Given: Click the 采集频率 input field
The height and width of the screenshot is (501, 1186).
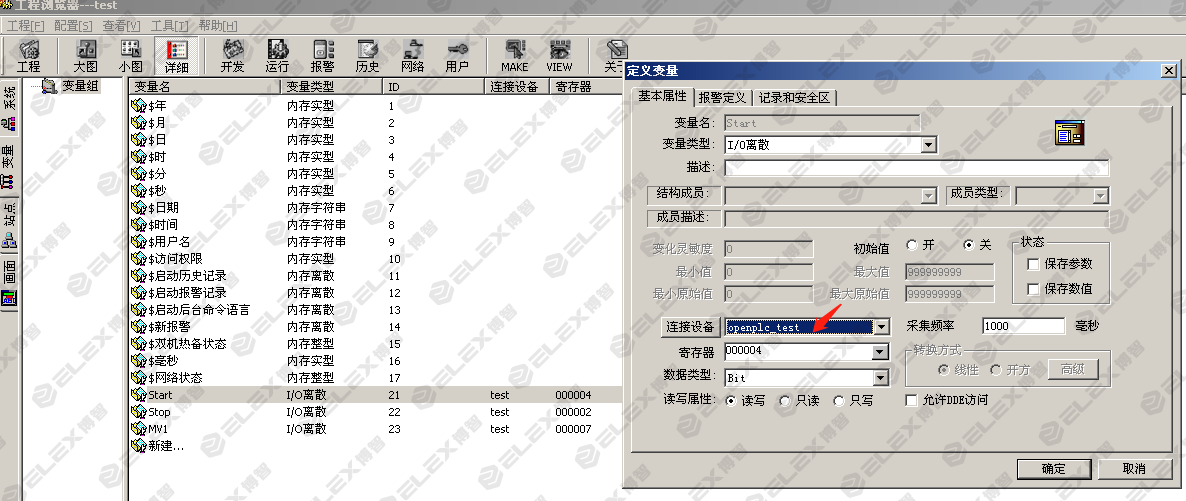Looking at the screenshot, I should coord(1023,326).
